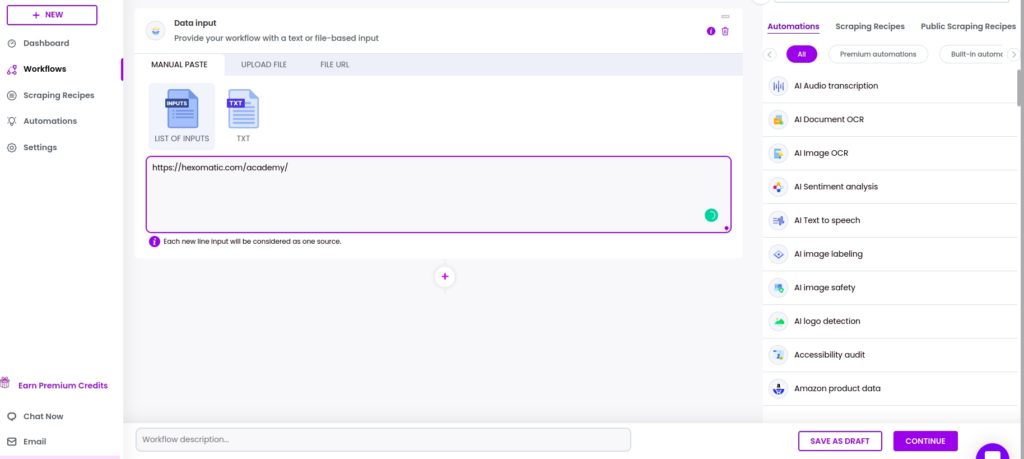1024x459 pixels.
Task: Click SAVE AS DRAFT button
Action: pyautogui.click(x=840, y=441)
